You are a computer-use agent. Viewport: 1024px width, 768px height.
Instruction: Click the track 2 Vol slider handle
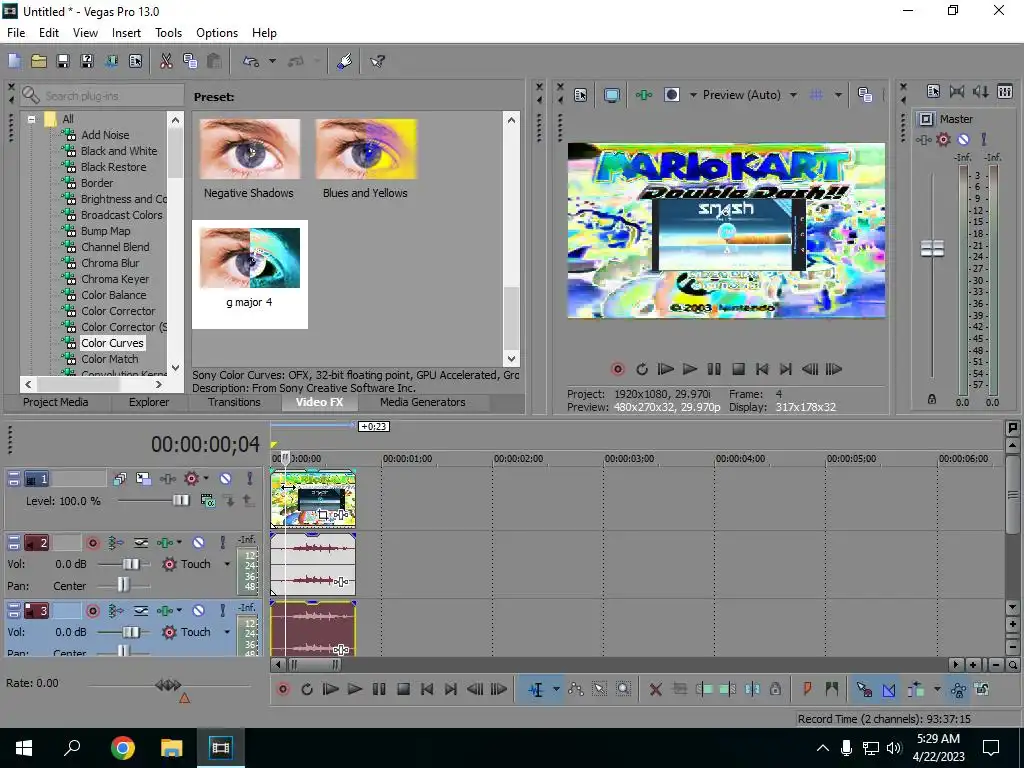pyautogui.click(x=131, y=564)
